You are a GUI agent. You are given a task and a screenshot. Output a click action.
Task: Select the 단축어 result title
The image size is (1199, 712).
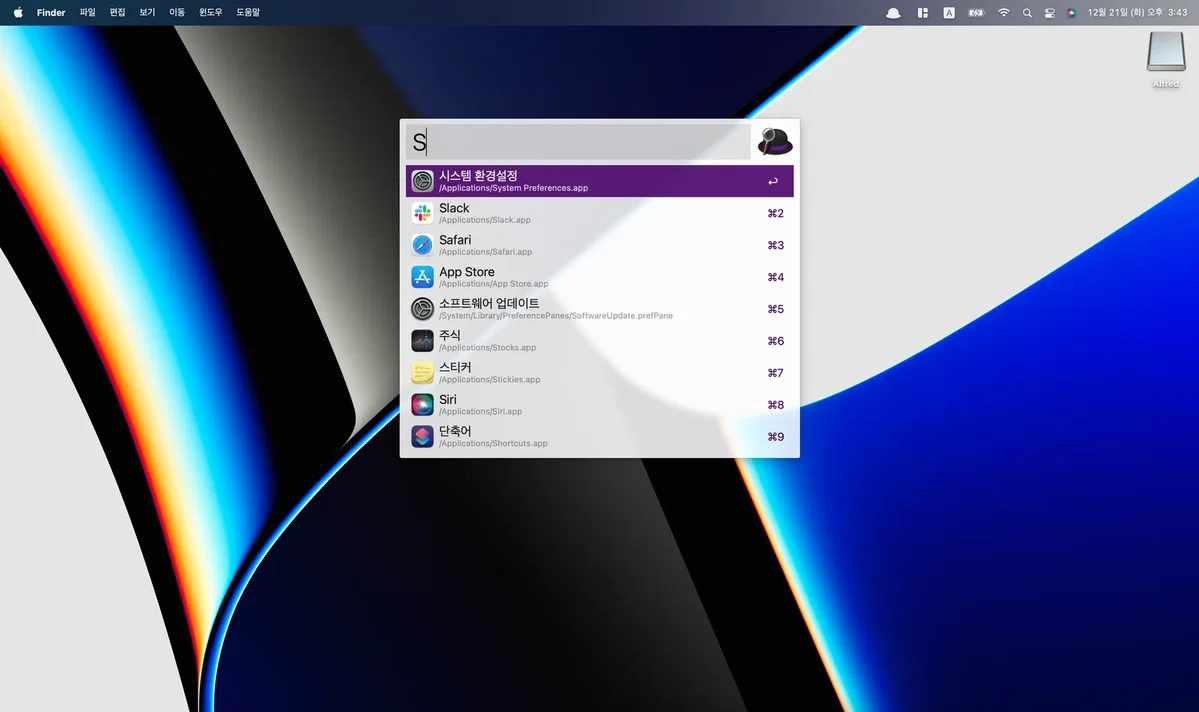coord(455,431)
